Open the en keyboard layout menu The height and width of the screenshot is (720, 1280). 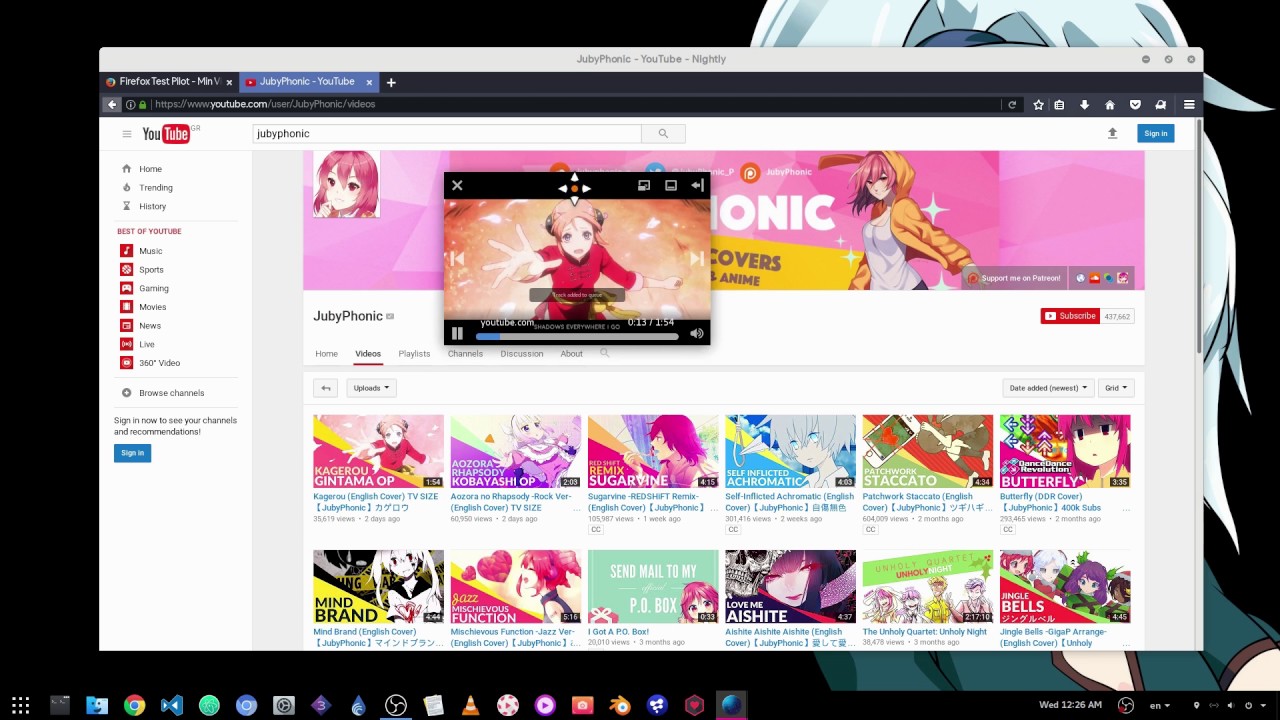point(1160,705)
